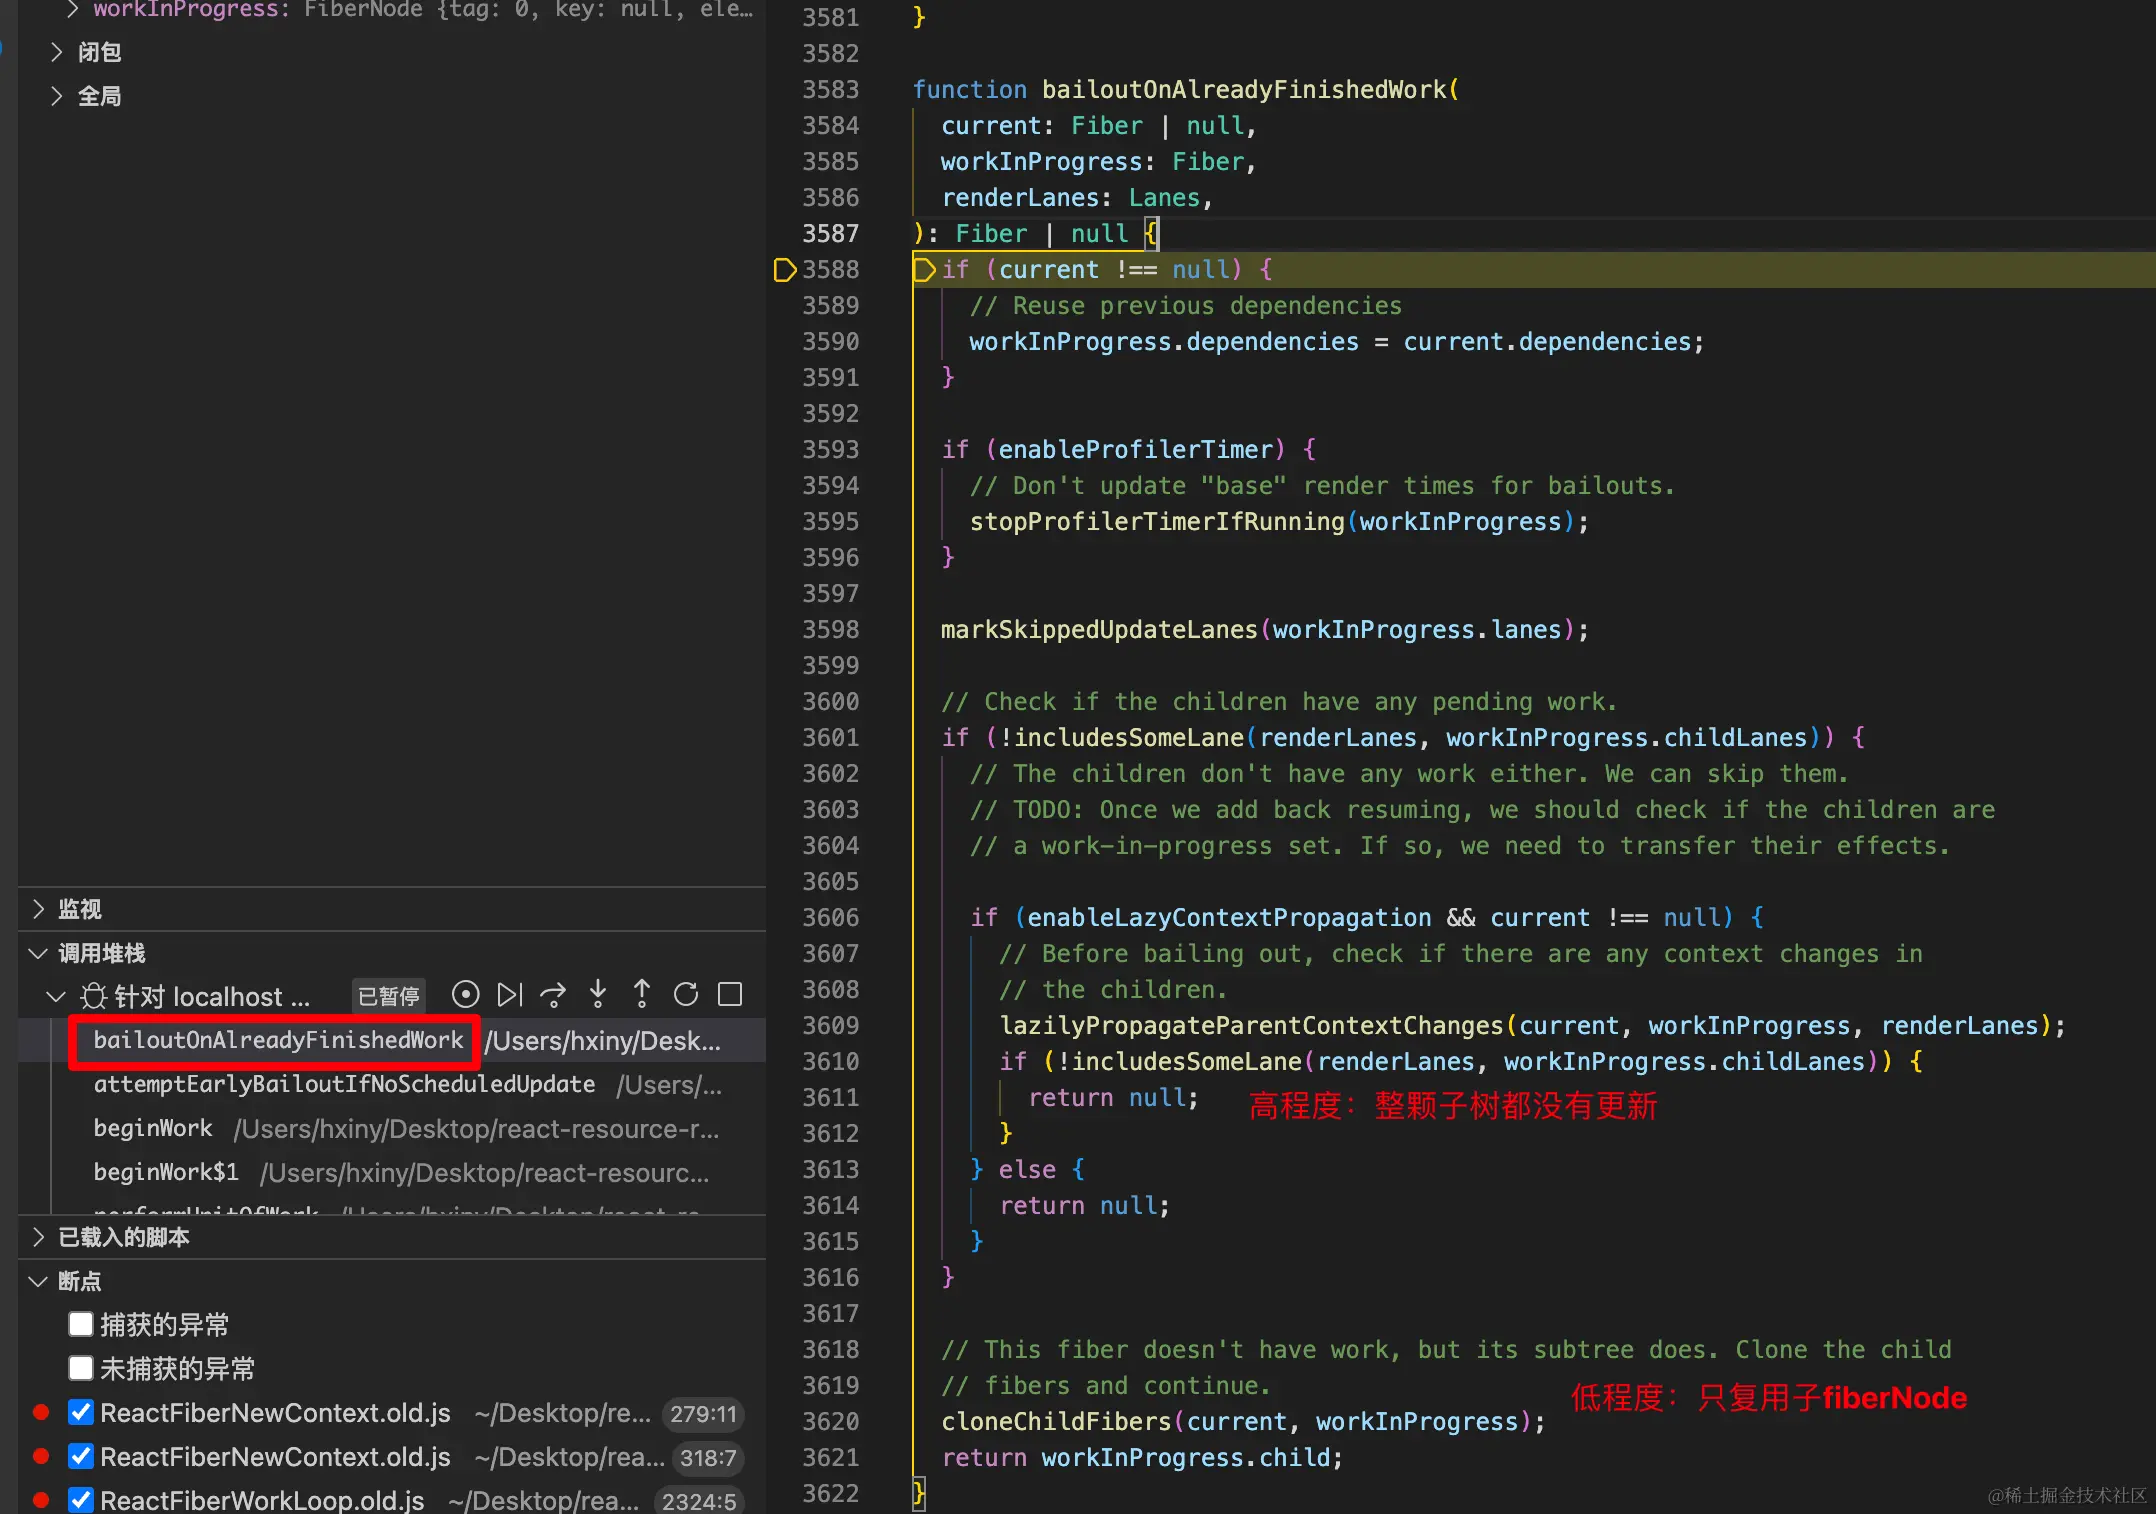The width and height of the screenshot is (2156, 1514).
Task: Click the closing brace on line 3622
Action: (x=920, y=1494)
